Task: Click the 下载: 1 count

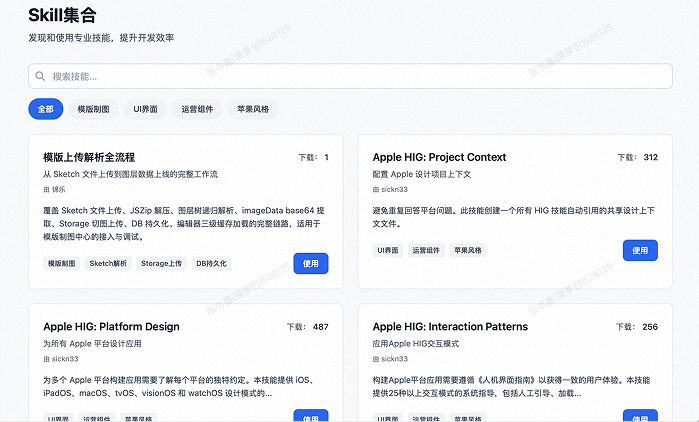Action: 313,157
